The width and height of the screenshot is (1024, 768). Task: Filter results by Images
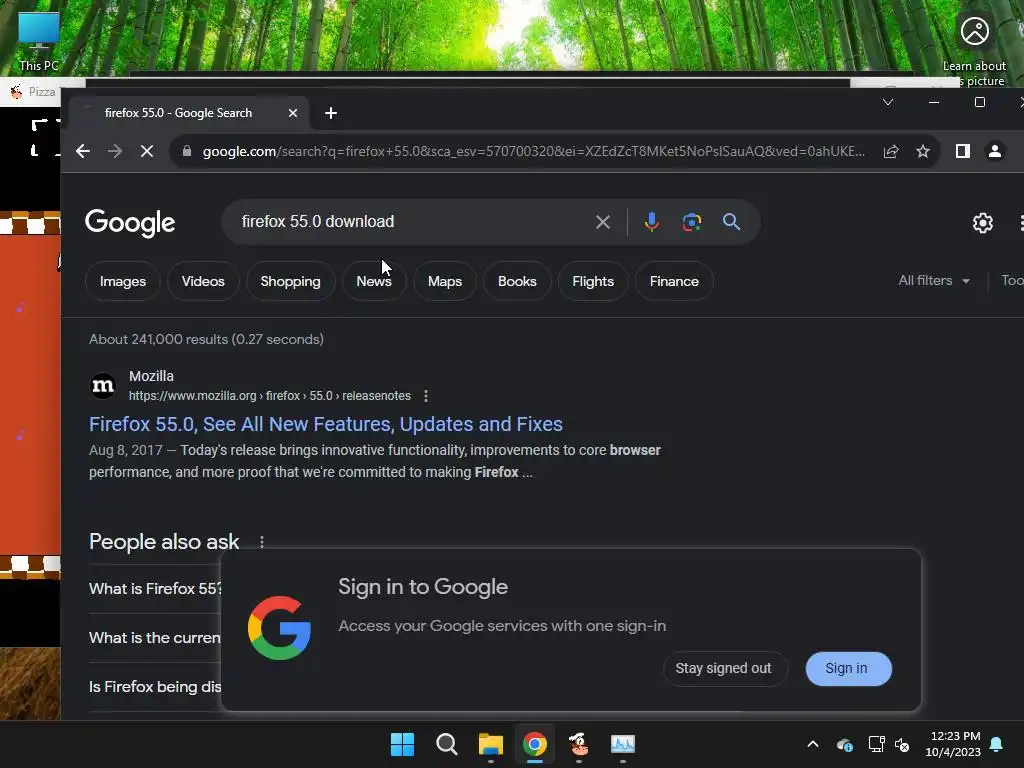coord(123,281)
